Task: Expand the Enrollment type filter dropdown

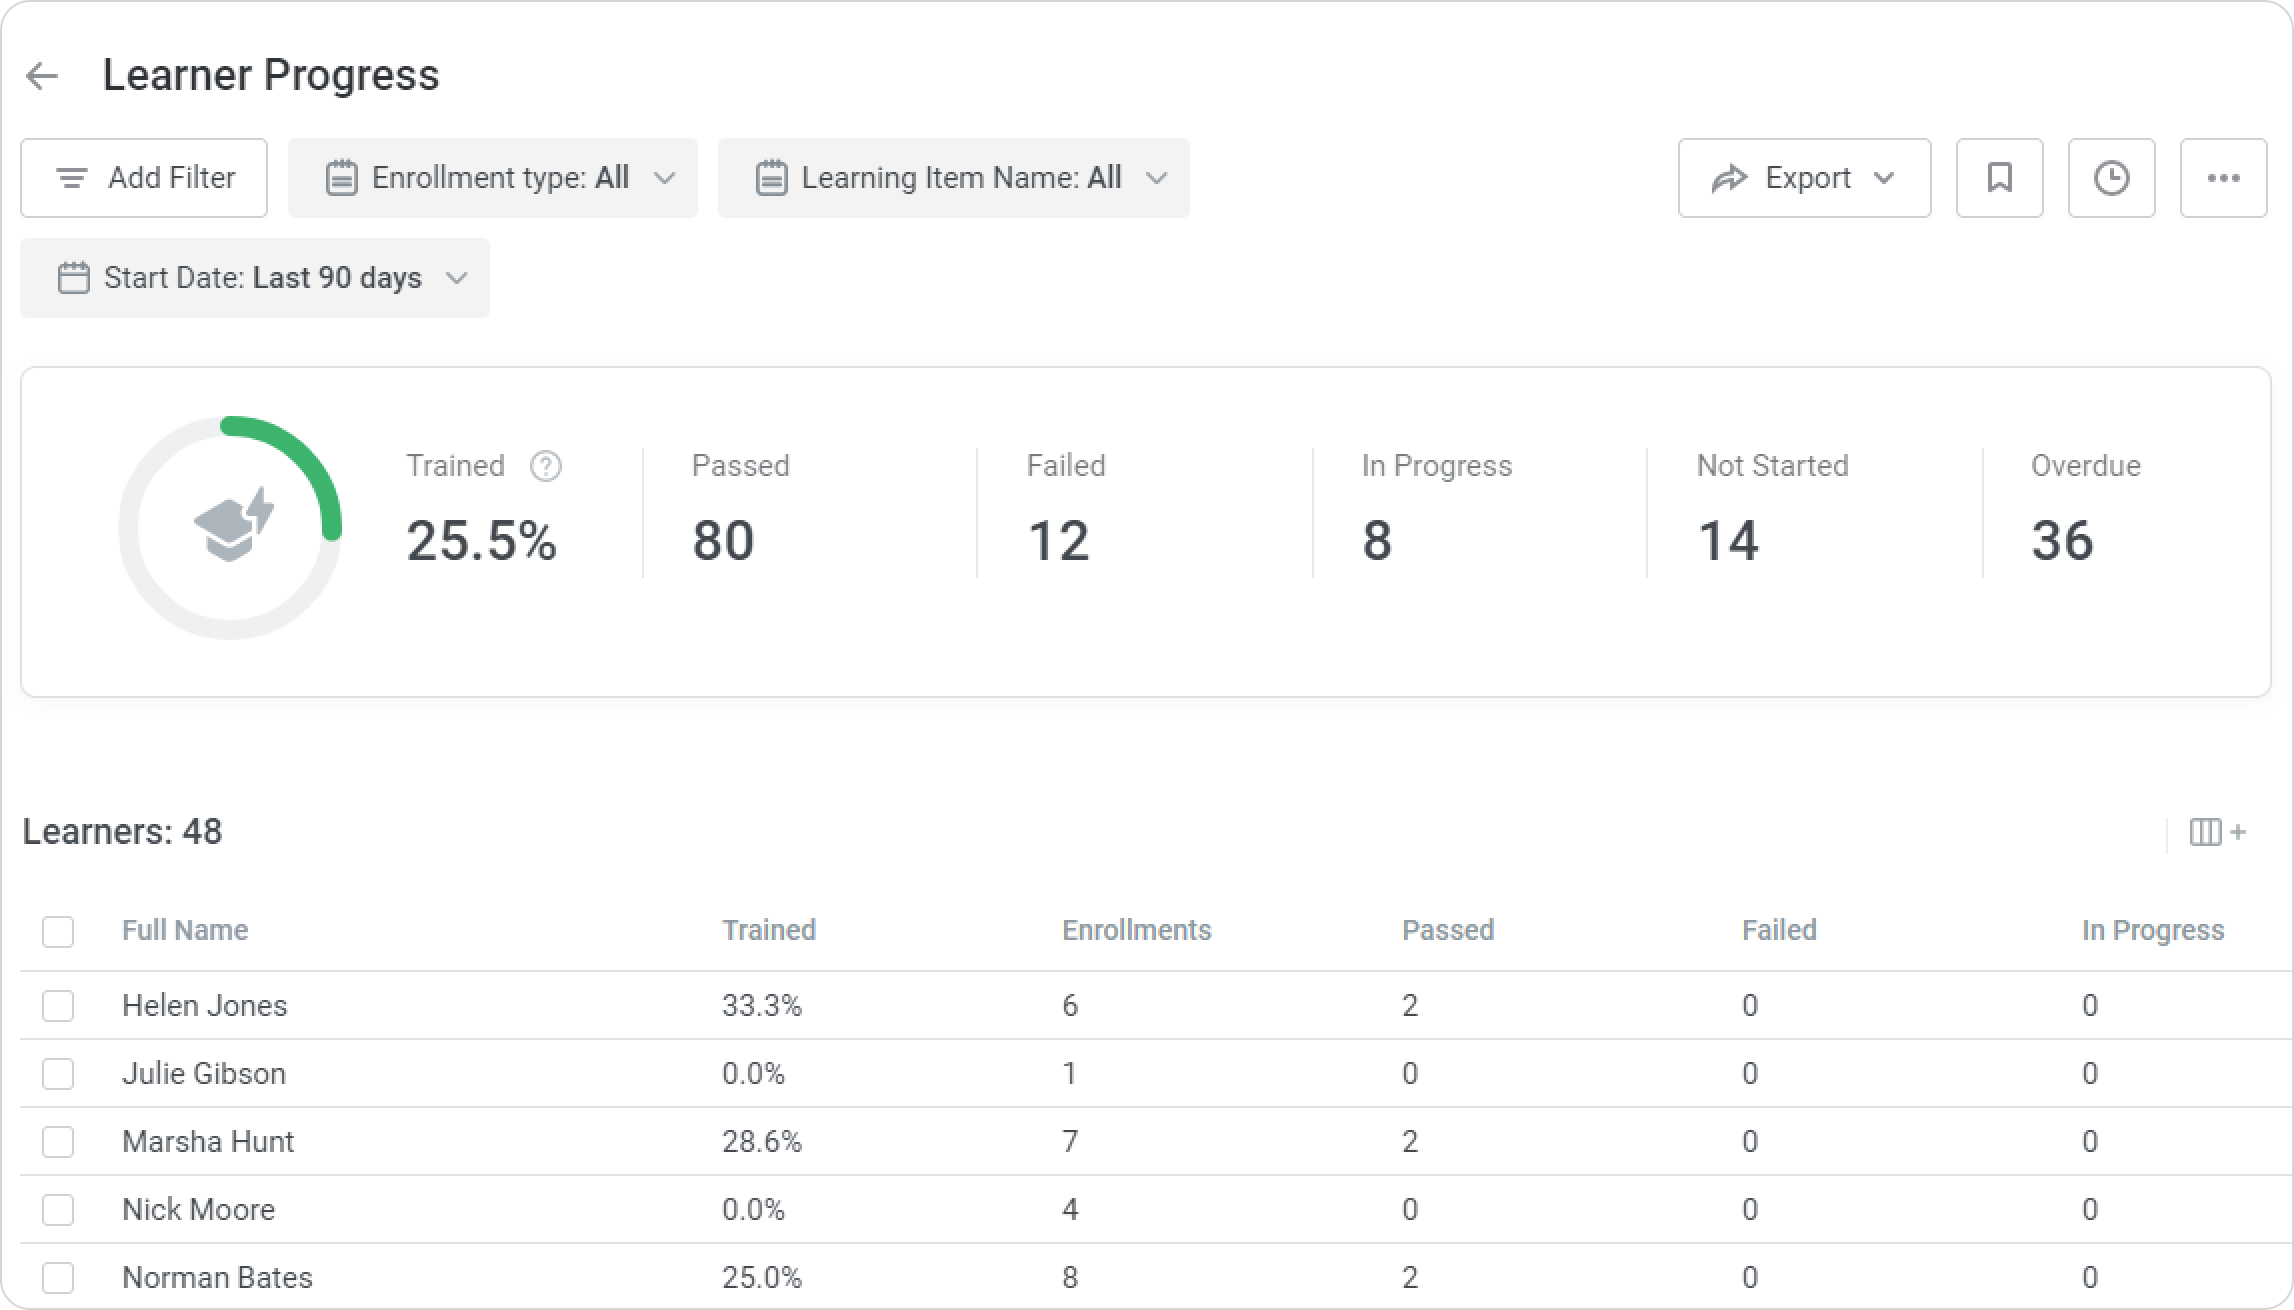Action: [493, 178]
